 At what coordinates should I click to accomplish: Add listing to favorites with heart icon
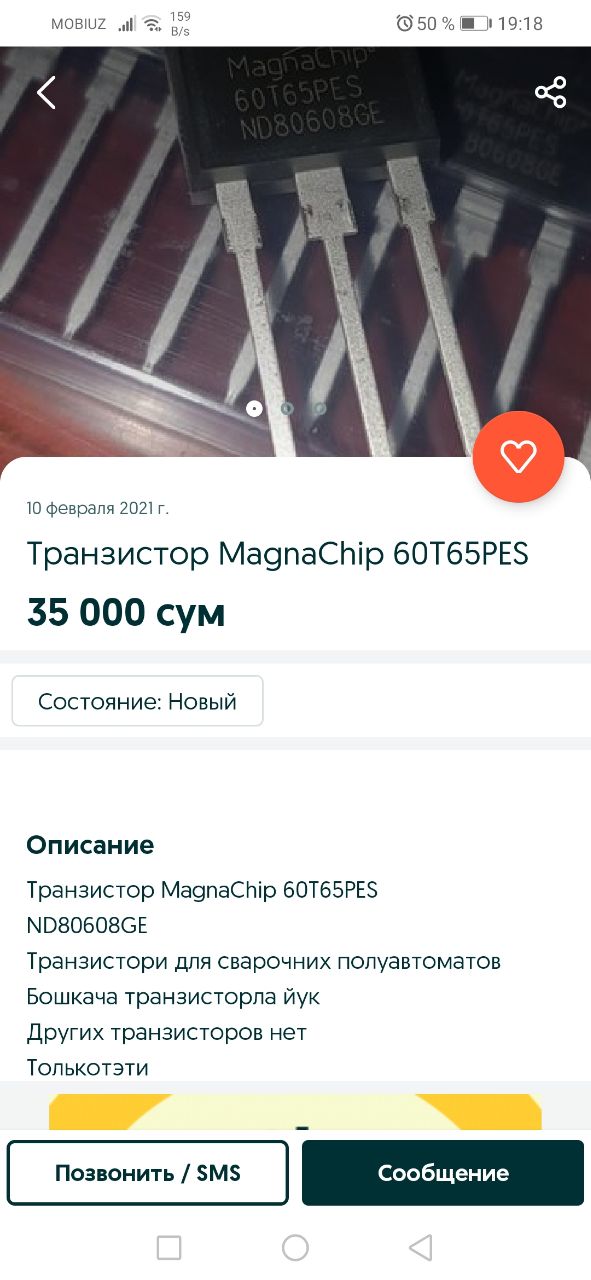[518, 457]
